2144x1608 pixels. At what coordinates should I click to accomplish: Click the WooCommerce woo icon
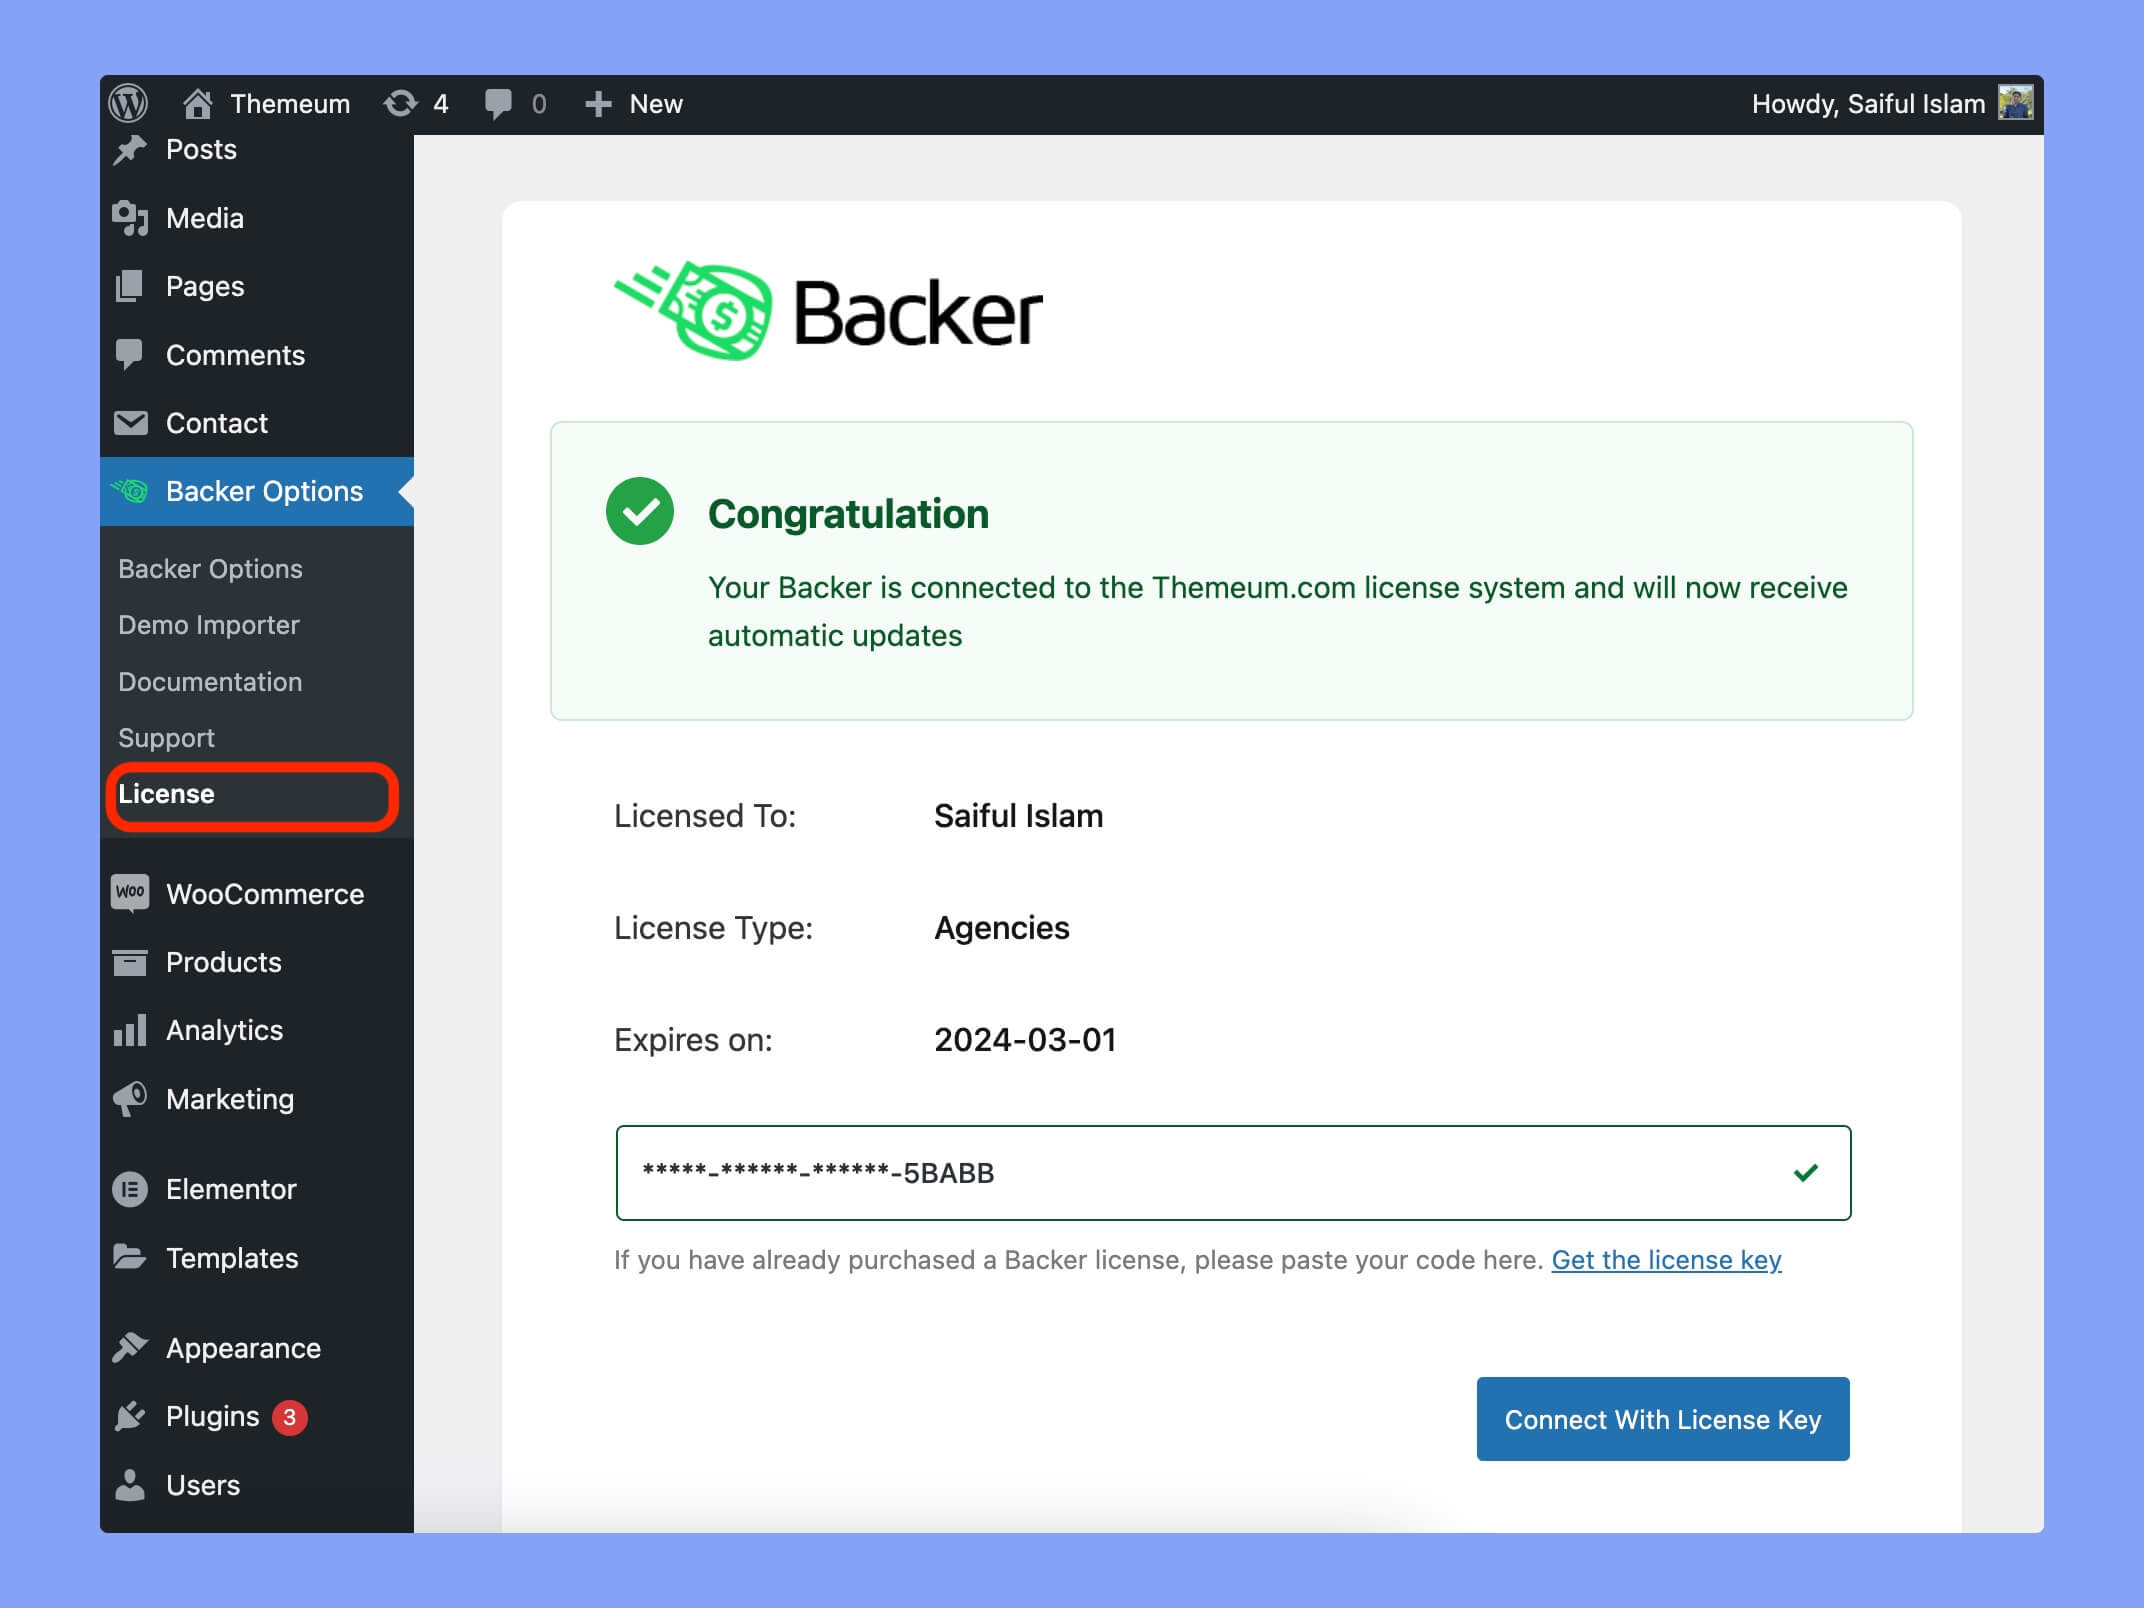point(130,893)
